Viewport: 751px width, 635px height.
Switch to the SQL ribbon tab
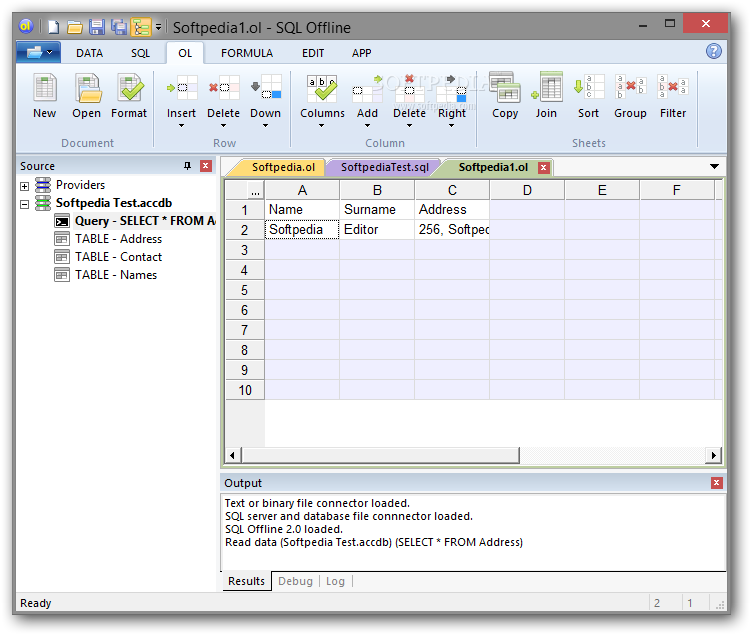(140, 53)
